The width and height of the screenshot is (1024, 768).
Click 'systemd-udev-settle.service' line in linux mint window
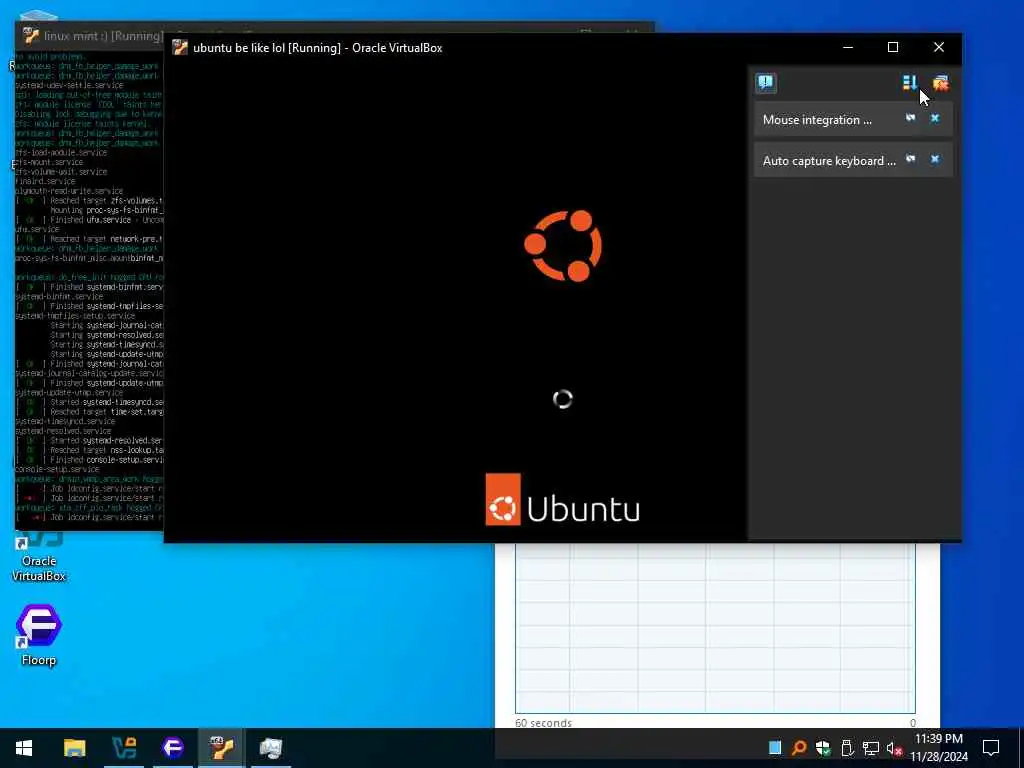coord(69,85)
